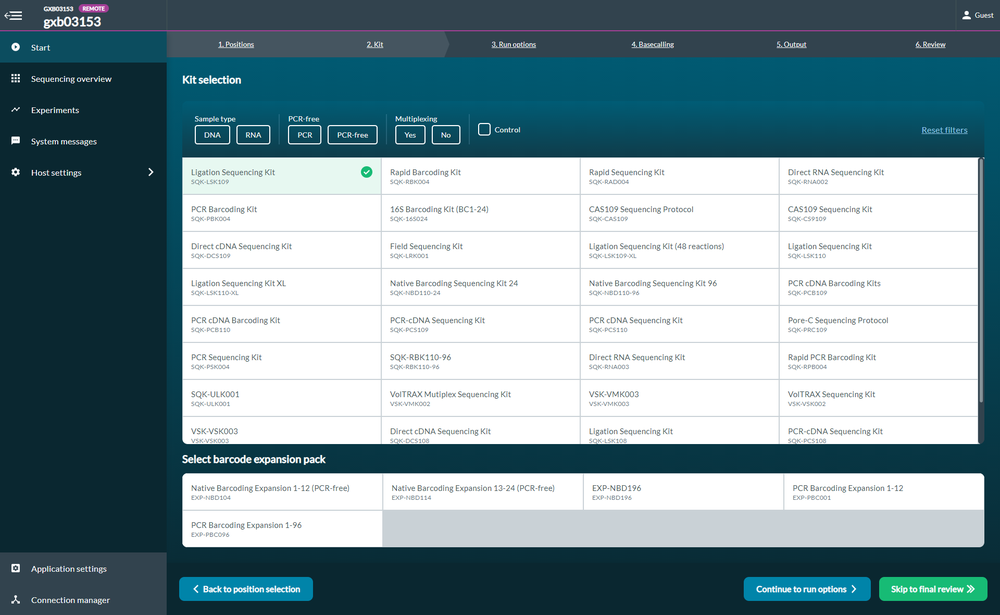
Task: Click the Reset filters link
Action: pos(944,130)
